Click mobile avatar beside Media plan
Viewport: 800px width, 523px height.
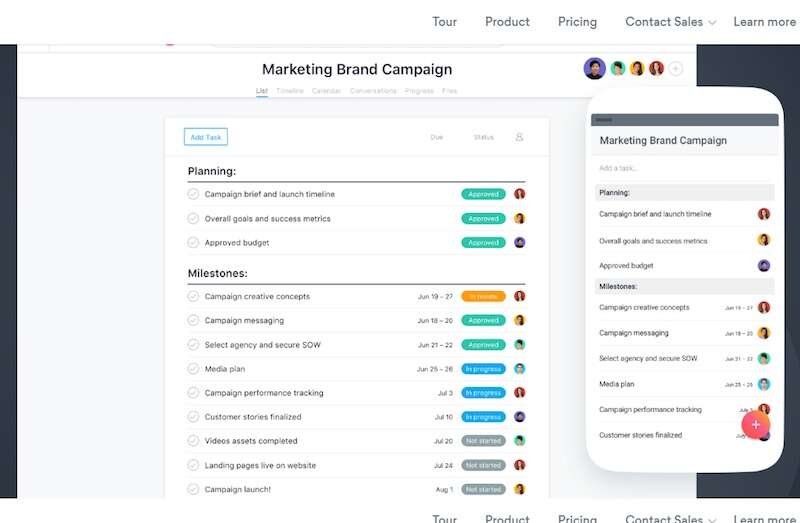click(764, 384)
